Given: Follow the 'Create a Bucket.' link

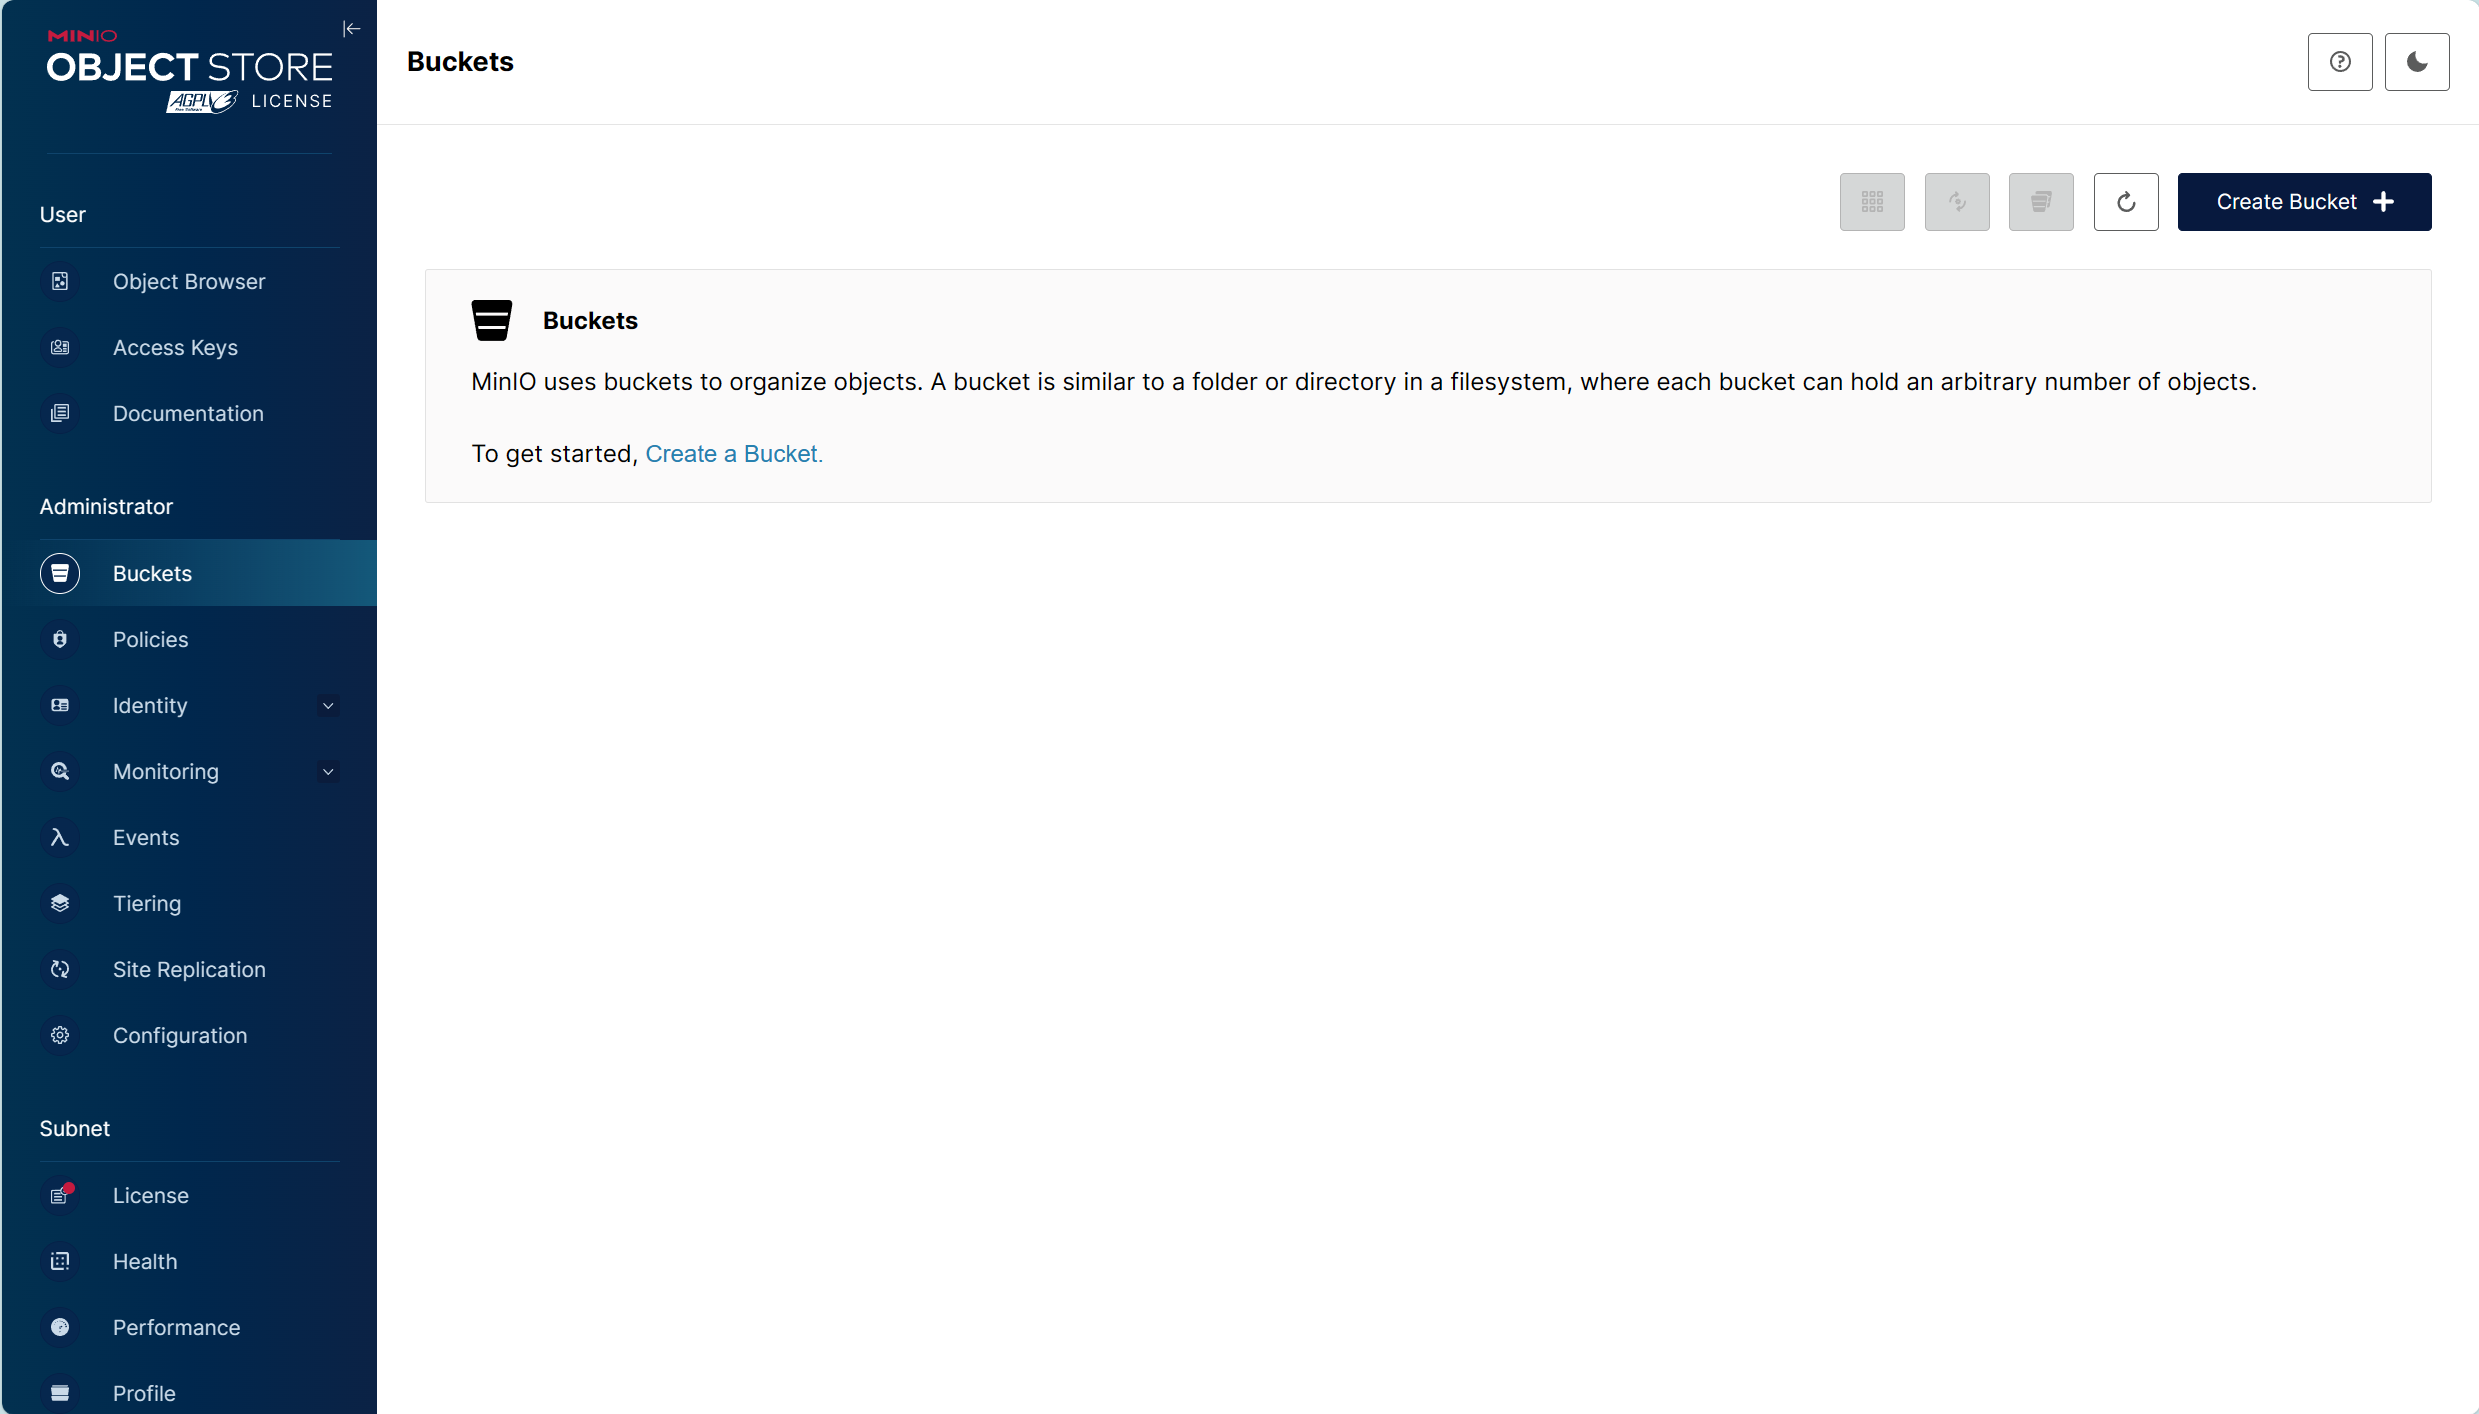Looking at the screenshot, I should tap(733, 454).
